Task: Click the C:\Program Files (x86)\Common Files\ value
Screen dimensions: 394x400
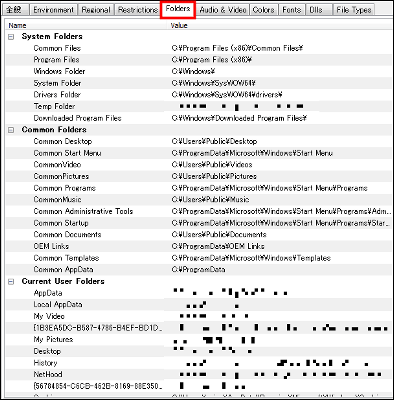Action: 237,48
